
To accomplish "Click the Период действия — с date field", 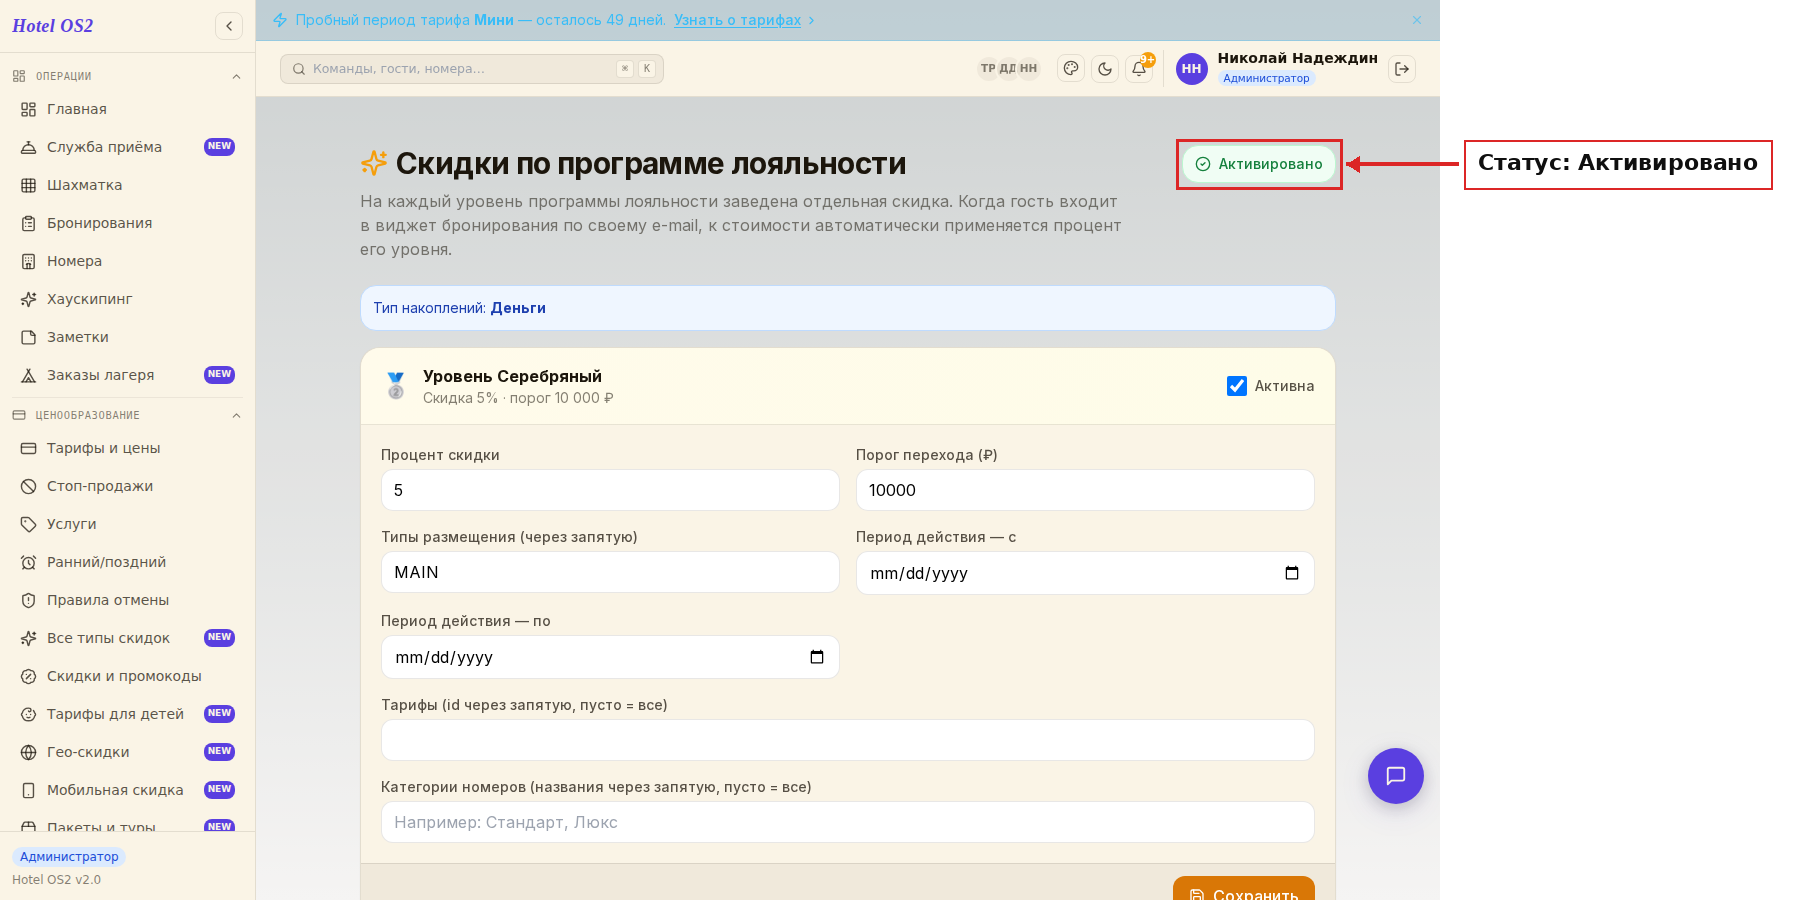I will tap(1085, 573).
